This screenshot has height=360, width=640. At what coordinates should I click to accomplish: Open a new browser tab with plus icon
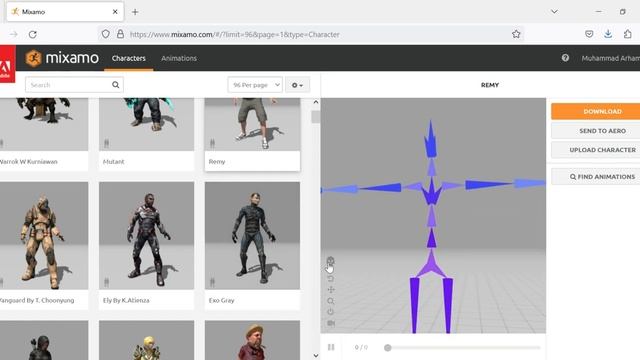coord(135,12)
